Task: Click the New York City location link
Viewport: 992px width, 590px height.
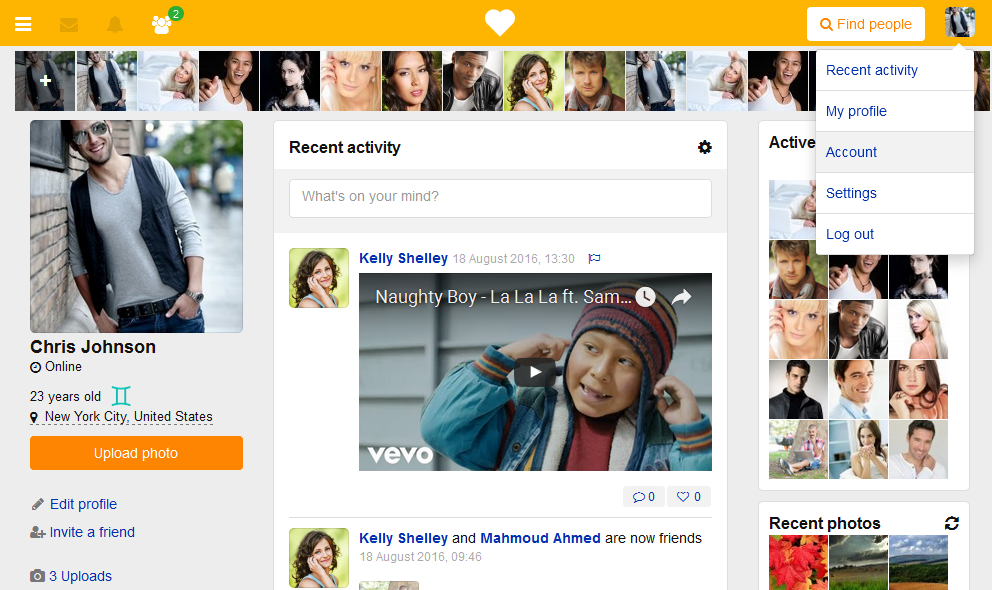Action: point(128,417)
